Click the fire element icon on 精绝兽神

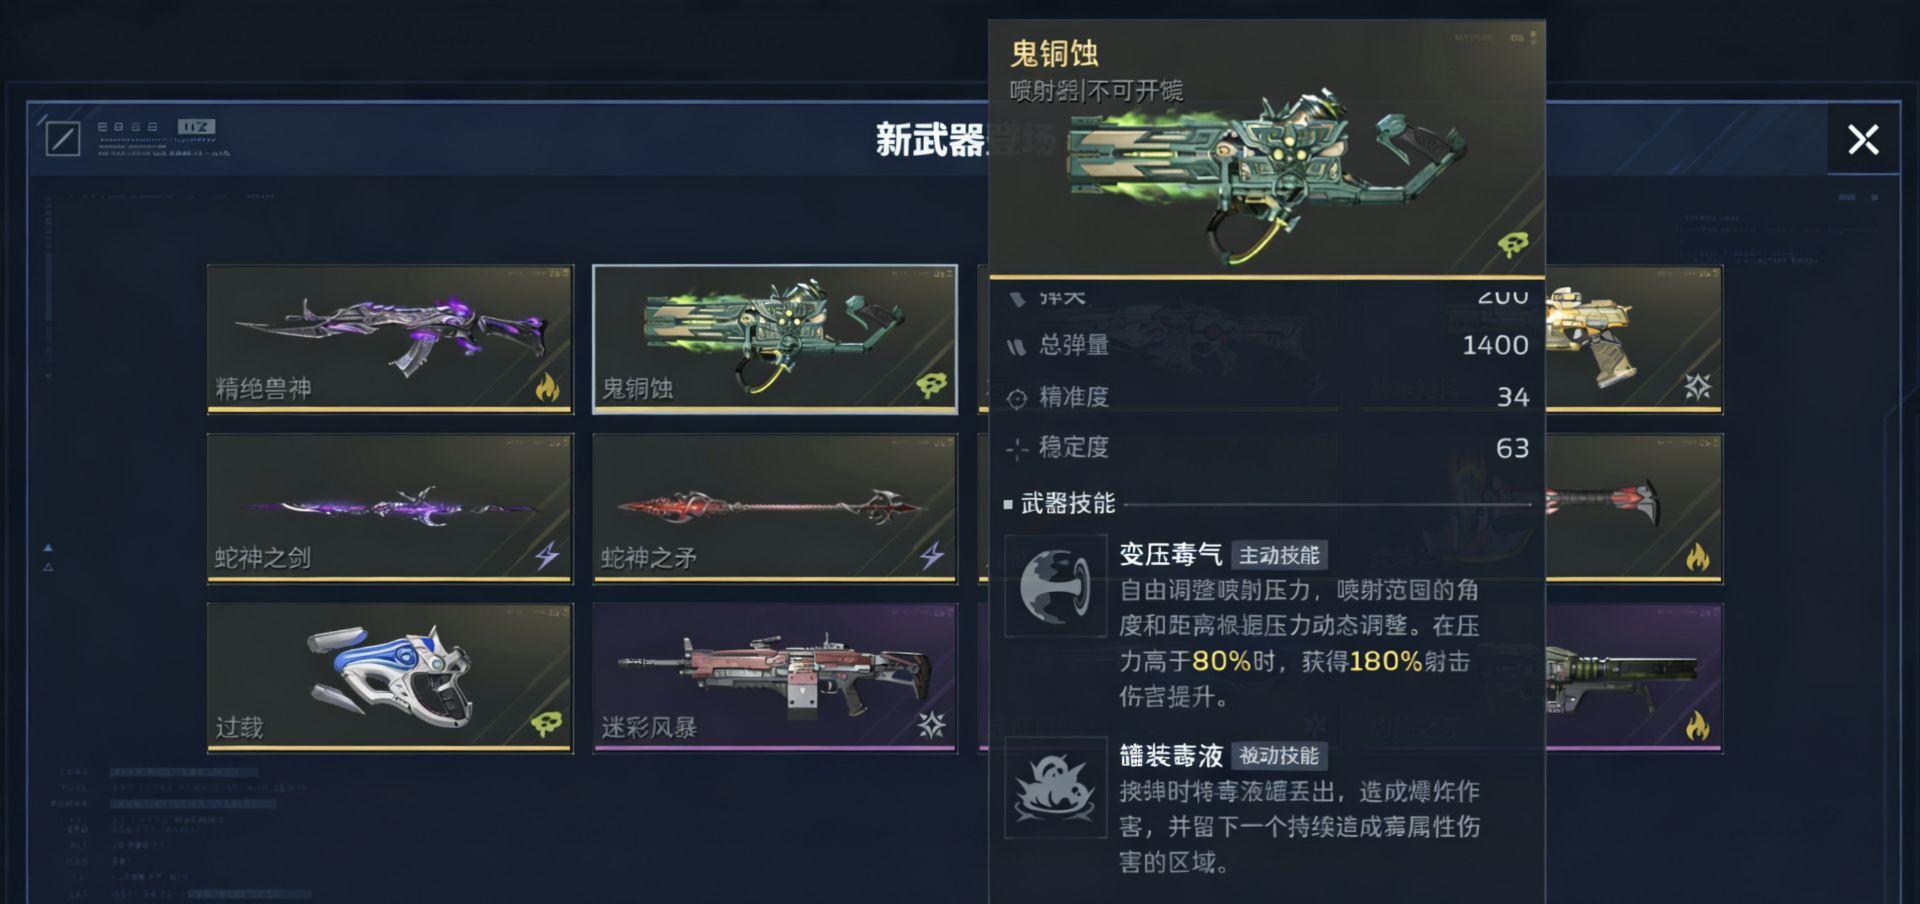(547, 386)
